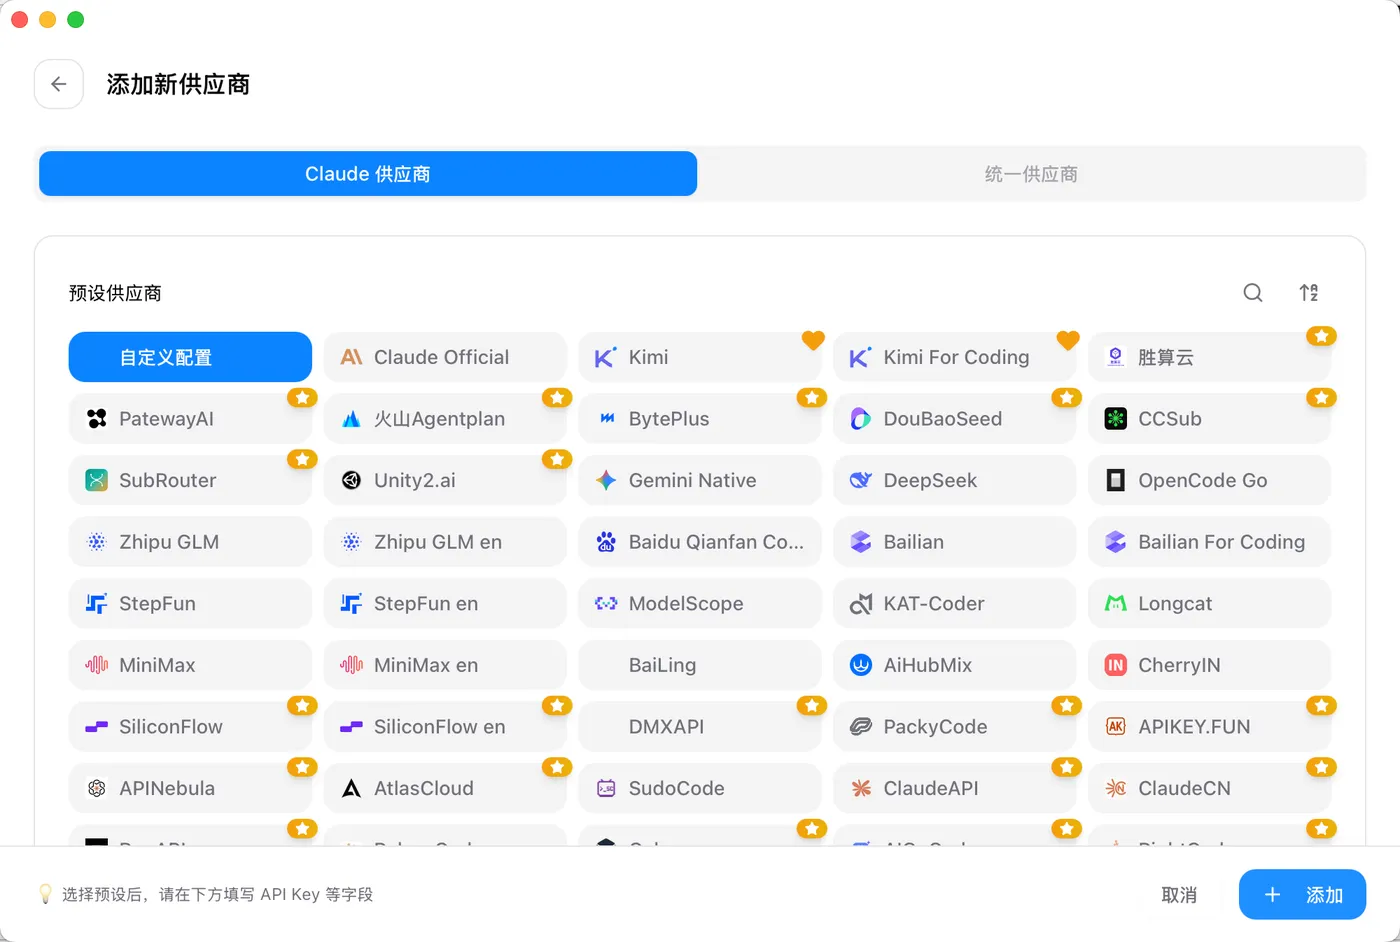1400x942 pixels.
Task: Choose the Gemini Native provider
Action: pos(700,480)
